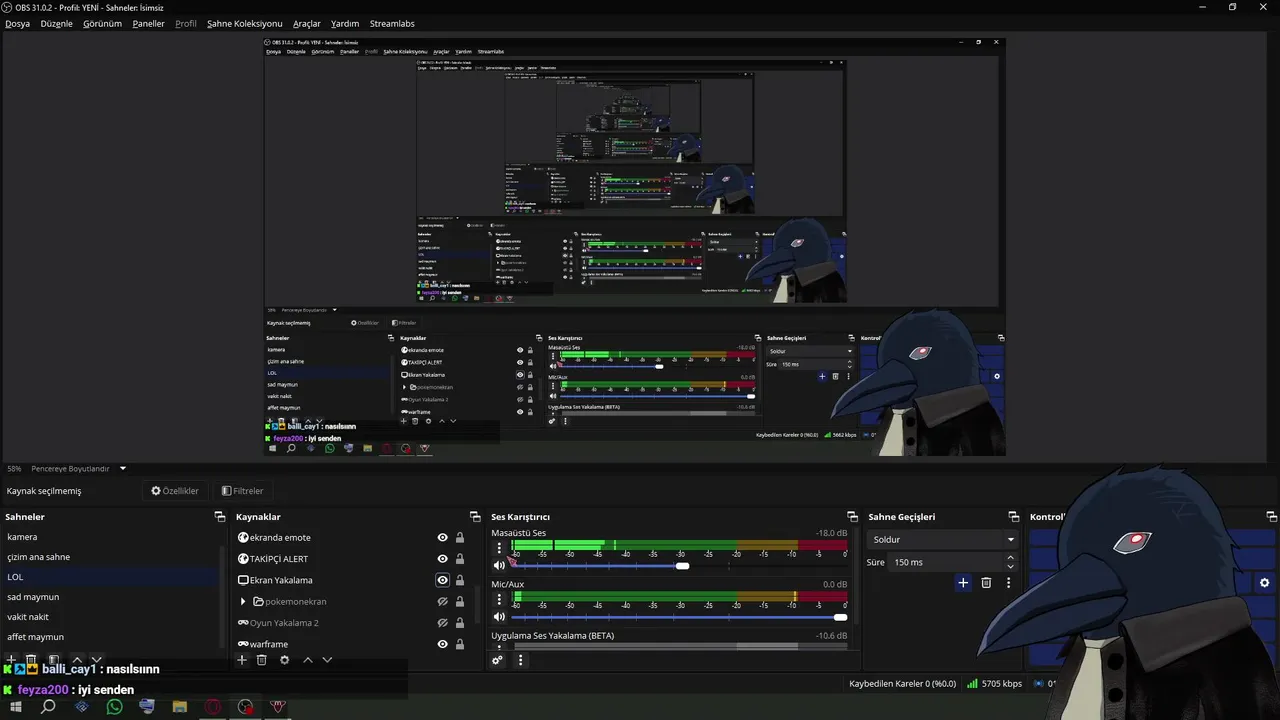Open Masaüstü Ses three-dot options menu
Image resolution: width=1280 pixels, height=720 pixels.
pos(499,548)
